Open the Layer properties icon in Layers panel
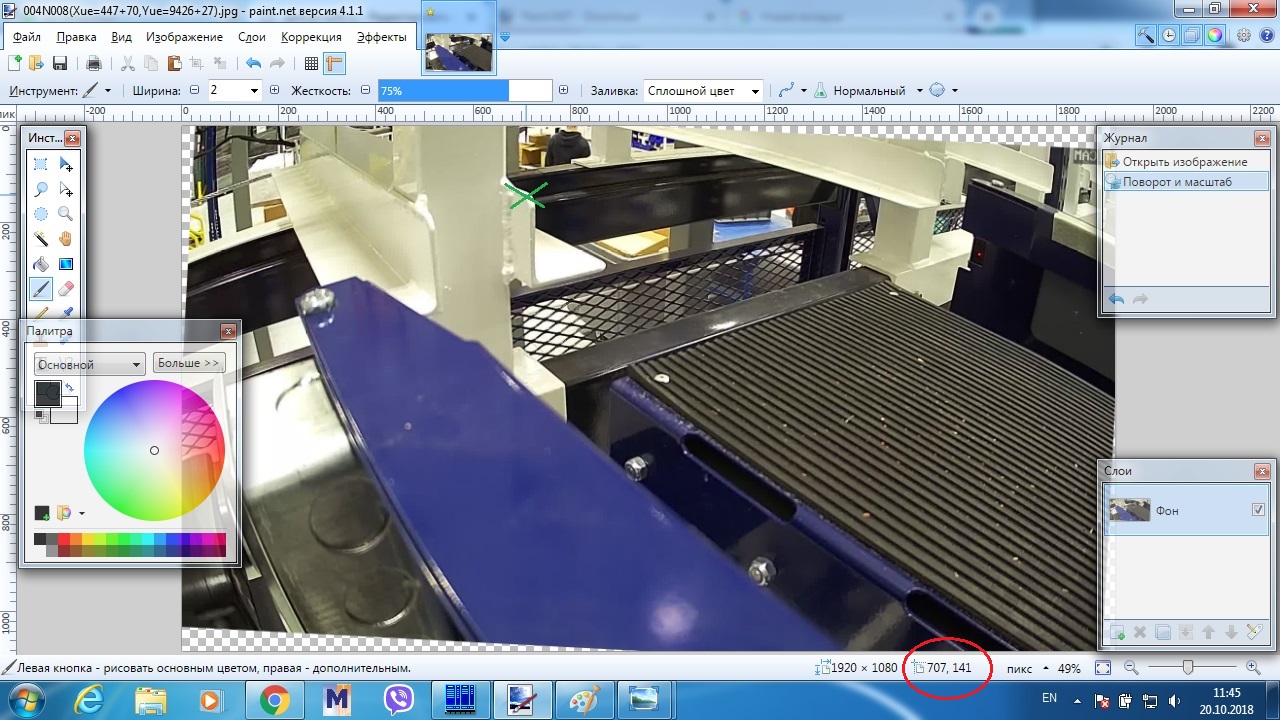Viewport: 1280px width, 720px height. pos(1254,632)
